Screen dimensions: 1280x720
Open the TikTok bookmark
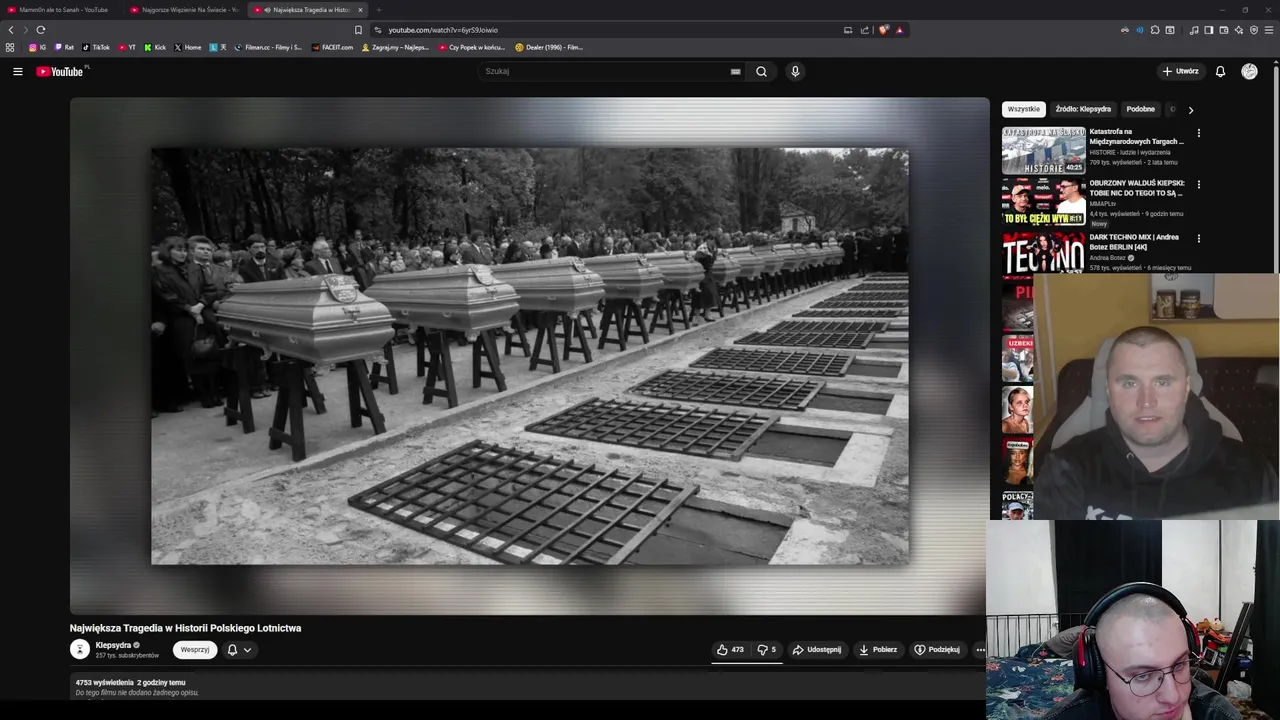point(96,47)
